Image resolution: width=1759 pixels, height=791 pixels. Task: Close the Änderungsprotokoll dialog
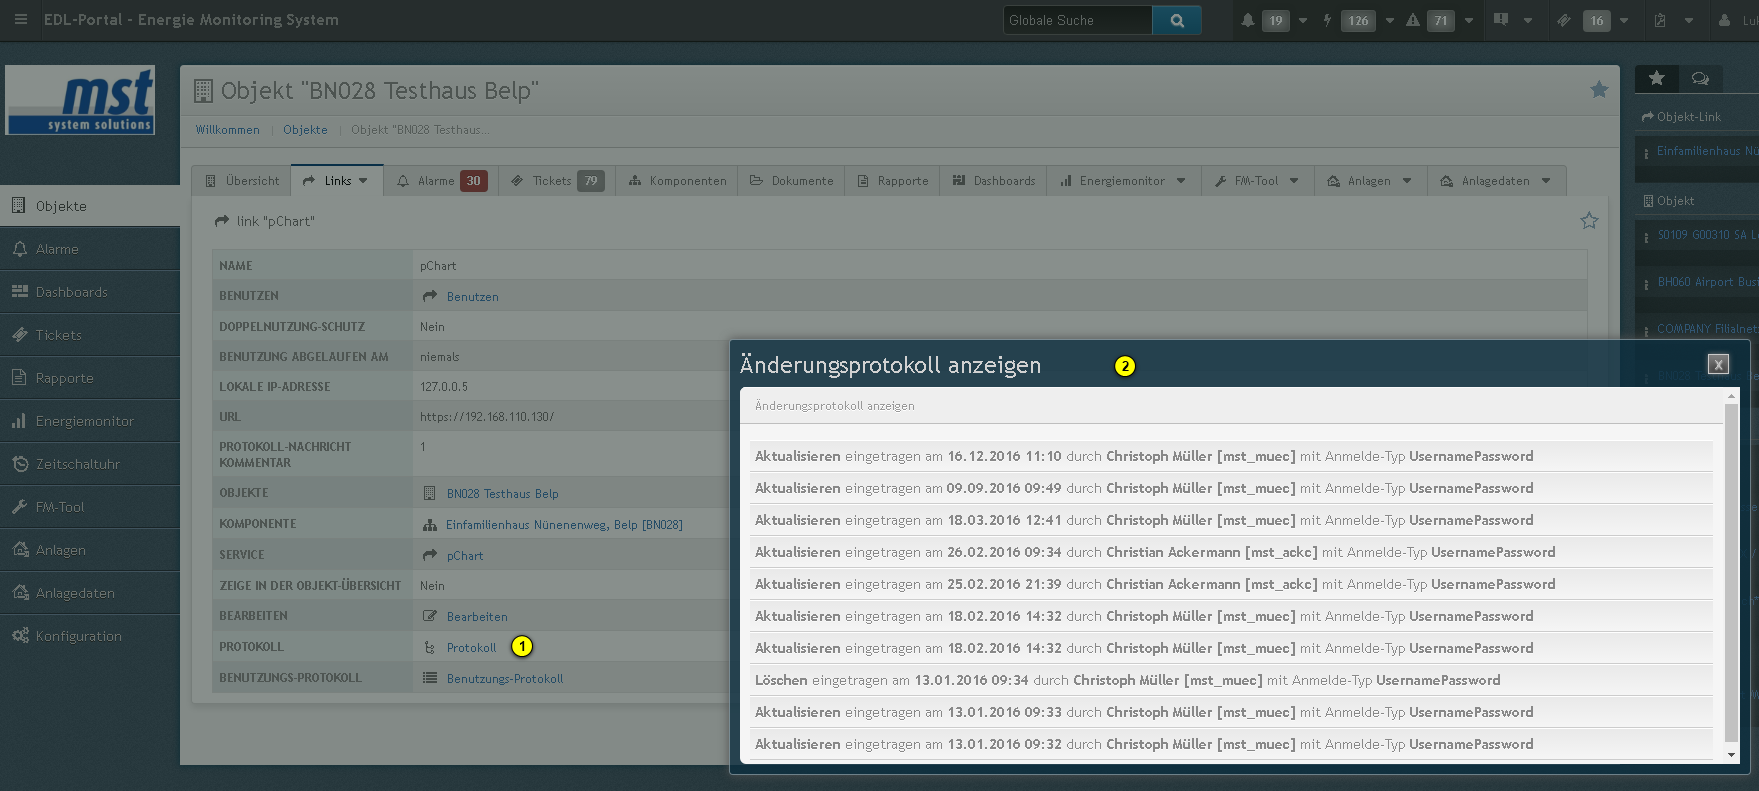(x=1718, y=365)
